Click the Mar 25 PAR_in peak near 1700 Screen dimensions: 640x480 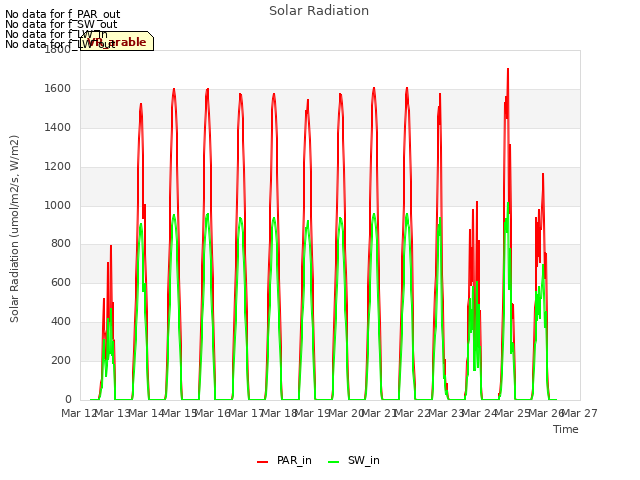click(508, 69)
